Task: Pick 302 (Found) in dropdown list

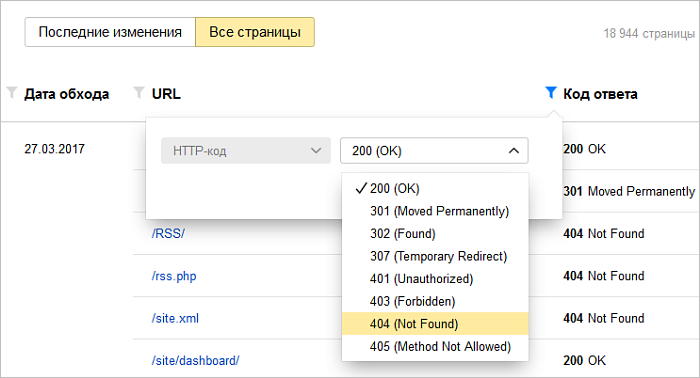Action: tap(435, 233)
